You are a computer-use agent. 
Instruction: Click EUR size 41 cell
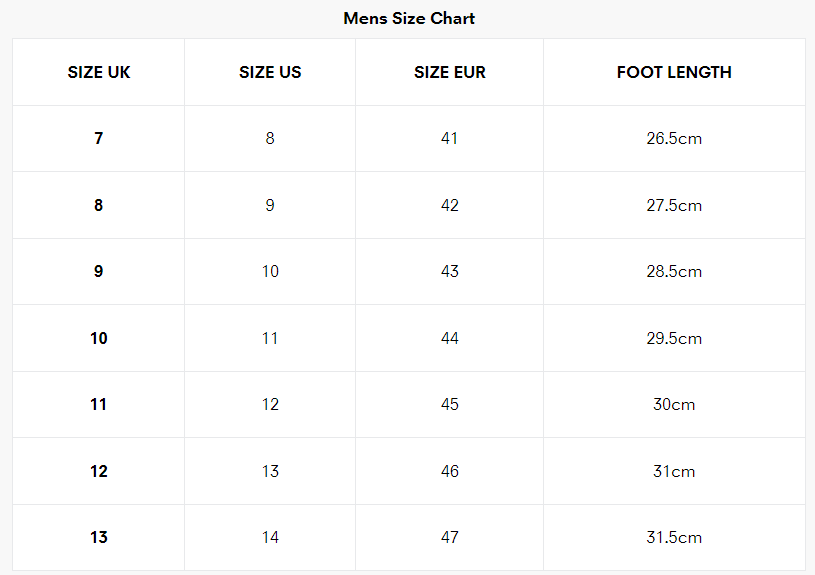[450, 139]
